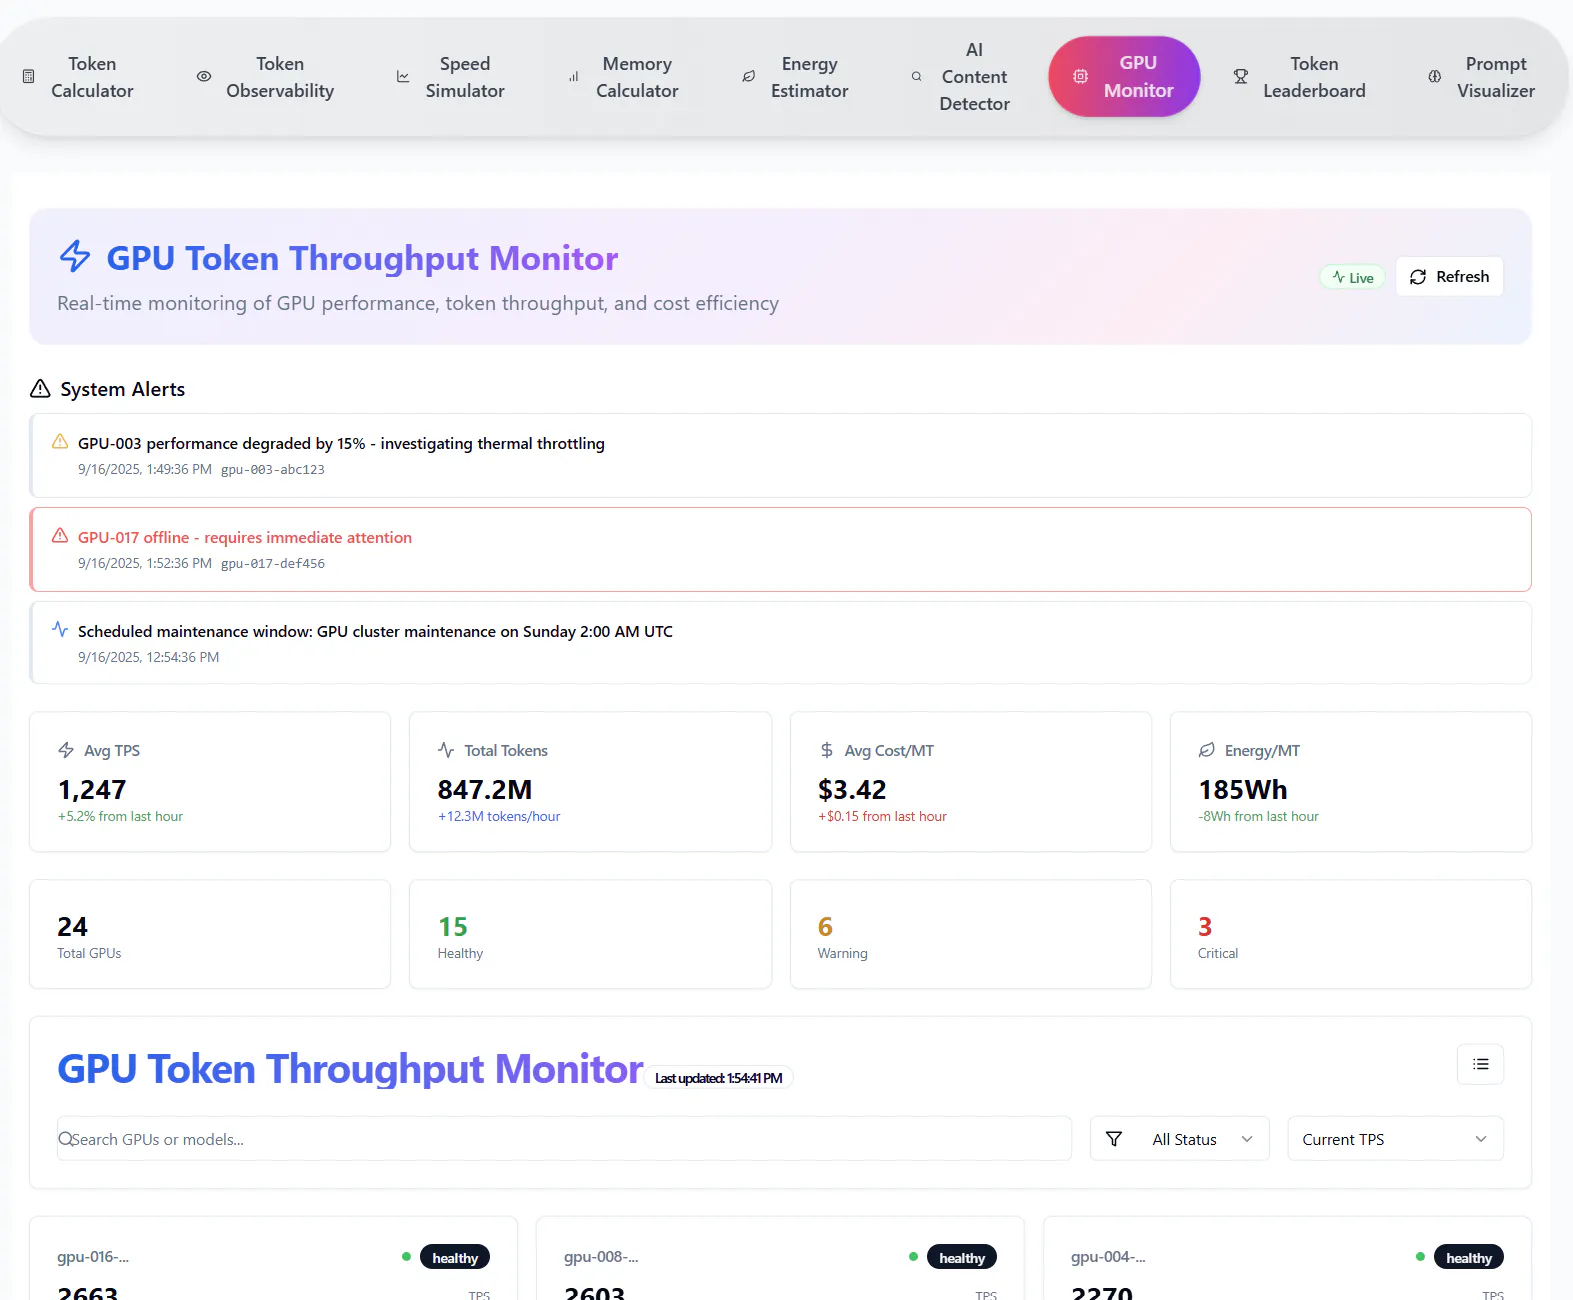Click the AI Content Detector magnifier icon
The width and height of the screenshot is (1573, 1300).
pos(917,77)
